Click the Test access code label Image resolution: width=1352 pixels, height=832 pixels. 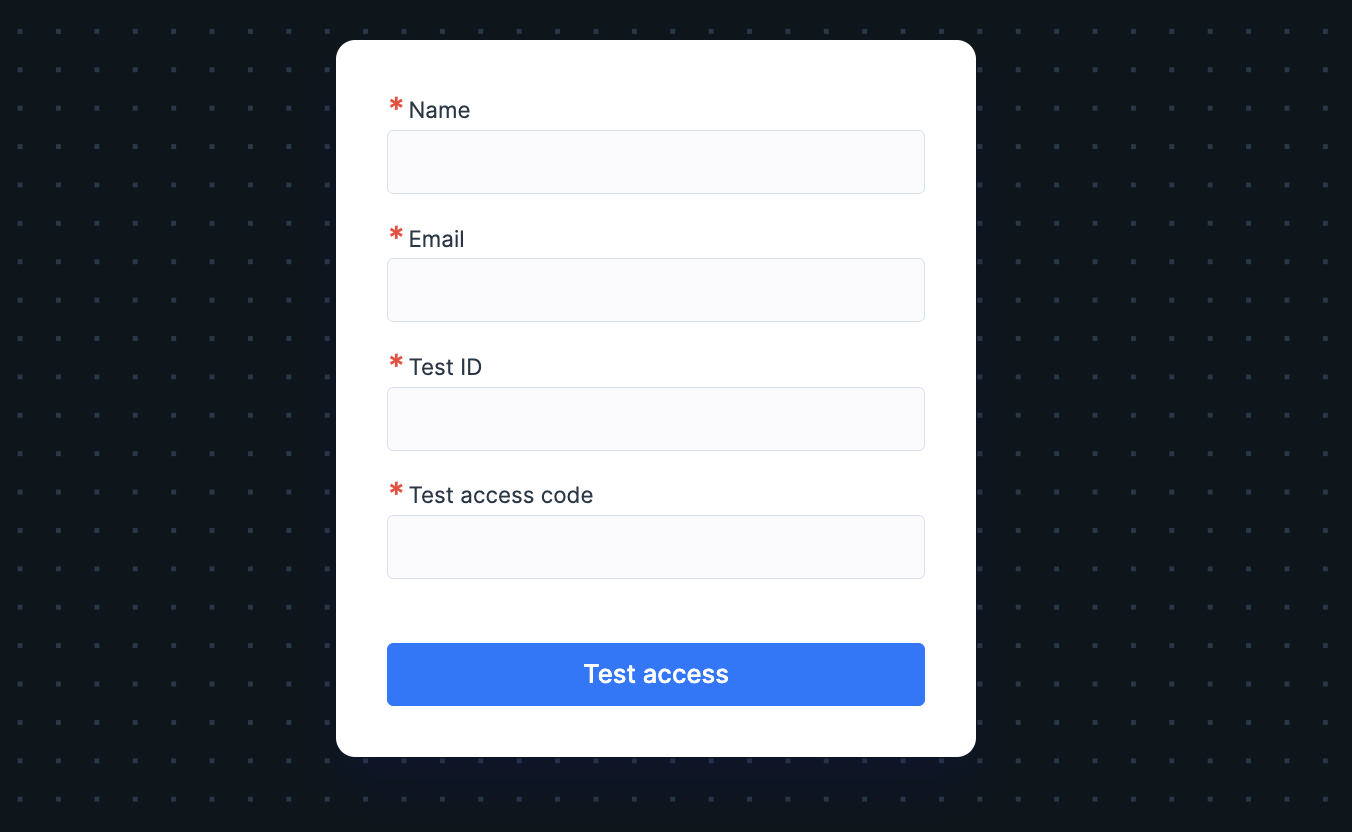pos(501,495)
